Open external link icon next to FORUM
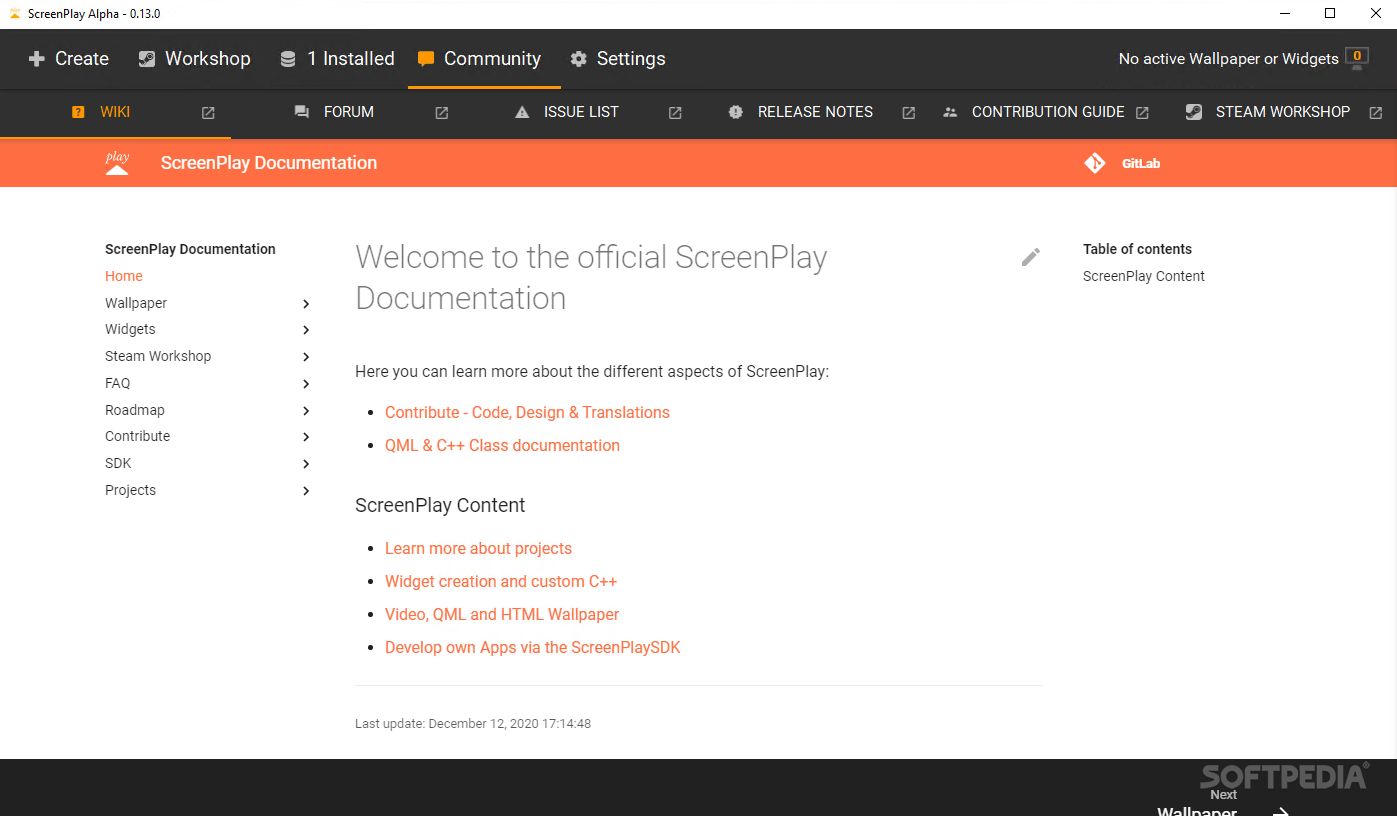 [442, 113]
